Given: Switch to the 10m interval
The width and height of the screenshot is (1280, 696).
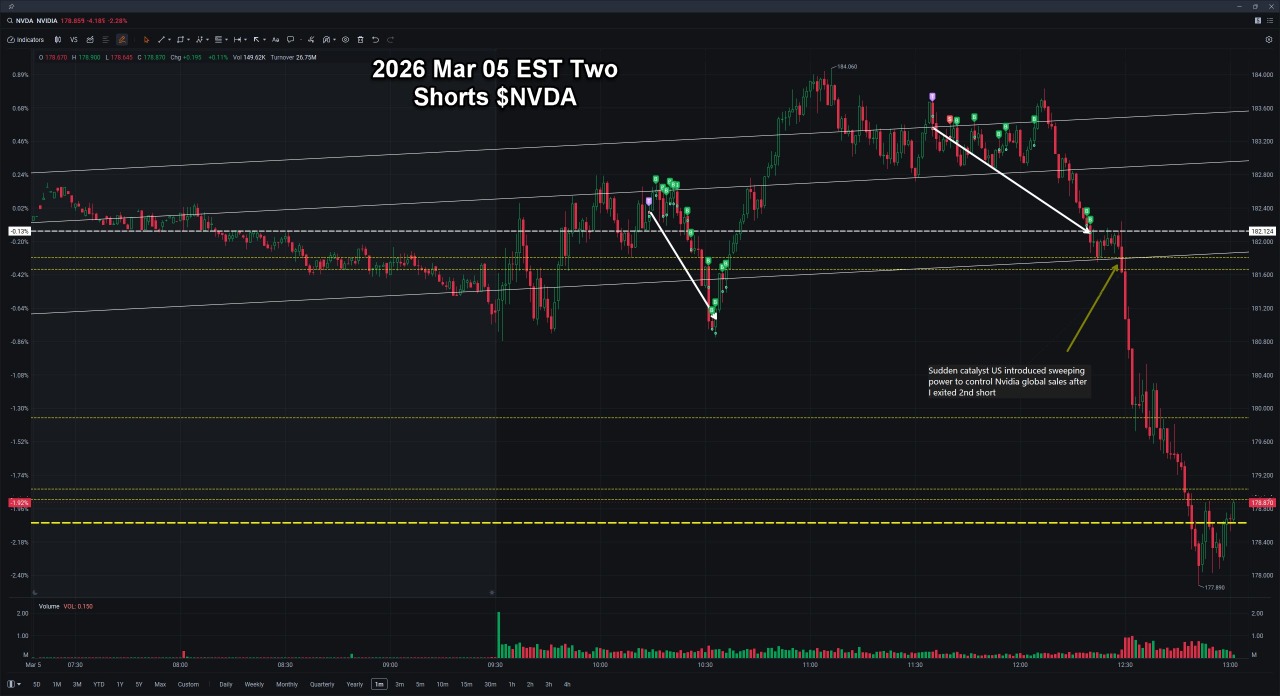Looking at the screenshot, I should click(442, 684).
